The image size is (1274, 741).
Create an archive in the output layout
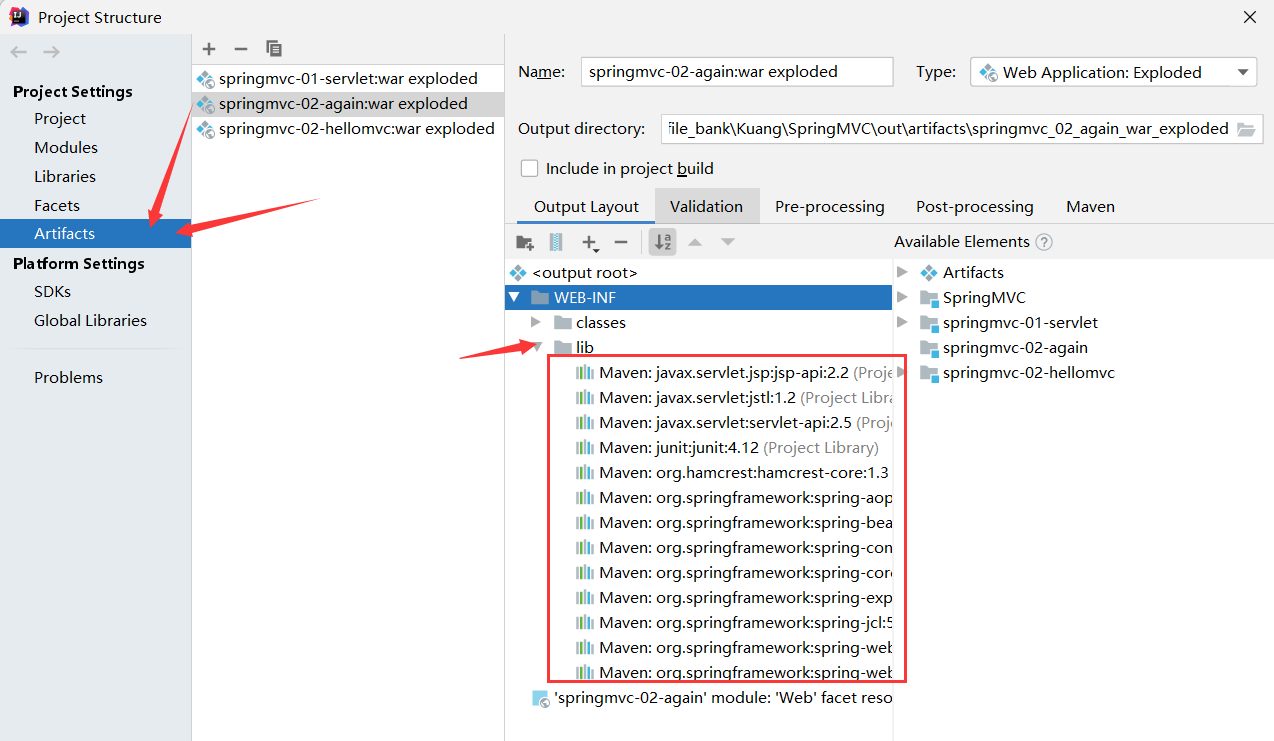pos(556,241)
